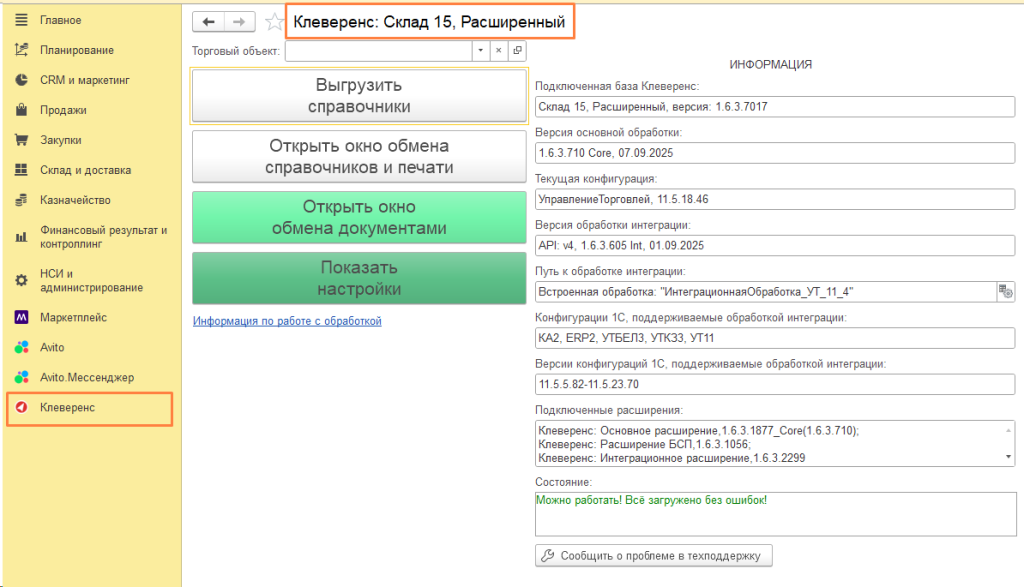
Task: Click the НСИ и администрирование gear icon
Action: (21, 280)
